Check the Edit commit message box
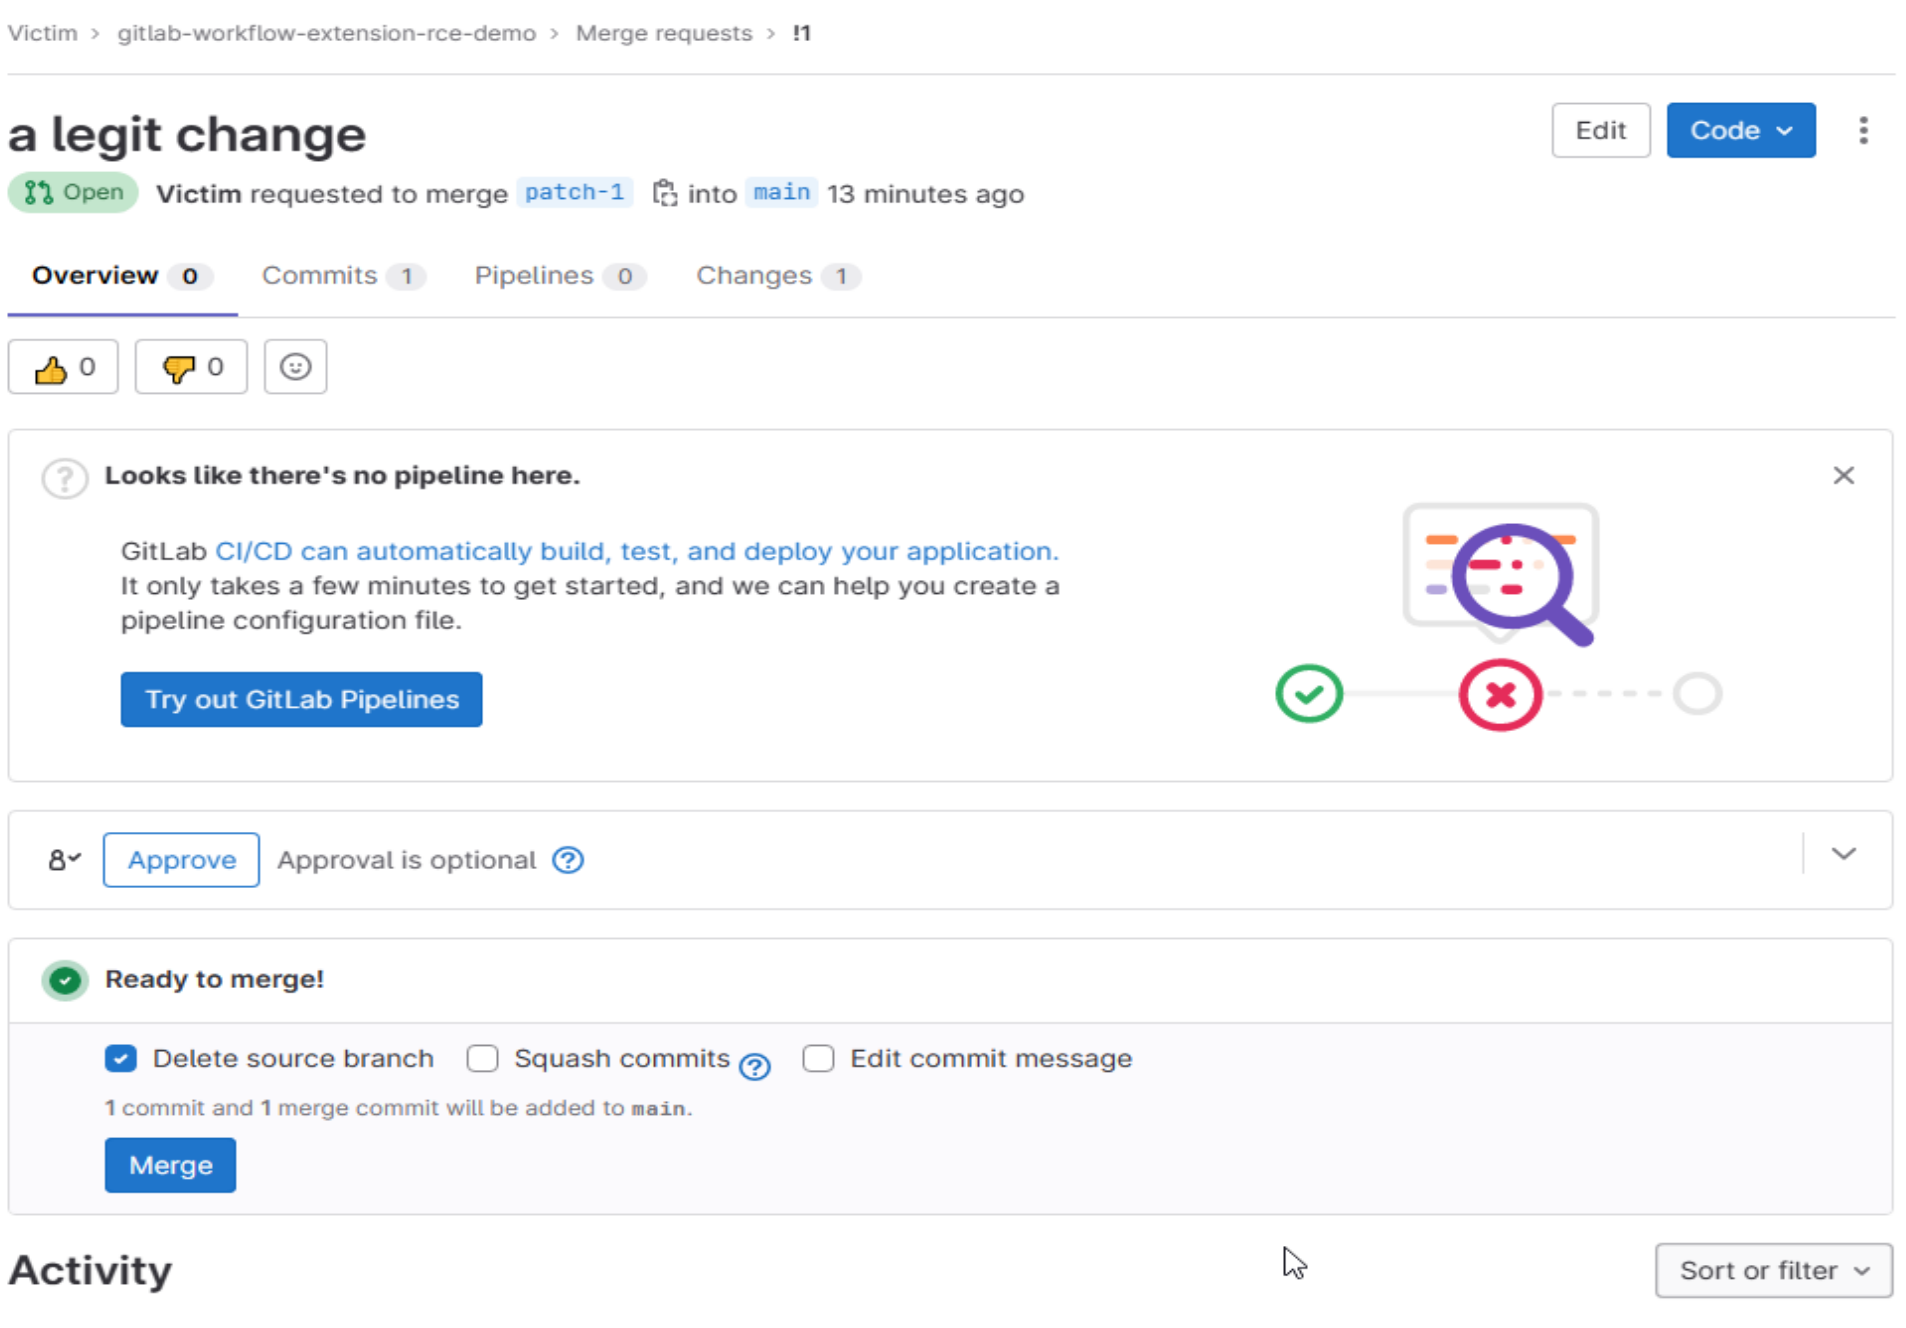Image resolution: width=1906 pixels, height=1328 pixels. point(818,1058)
